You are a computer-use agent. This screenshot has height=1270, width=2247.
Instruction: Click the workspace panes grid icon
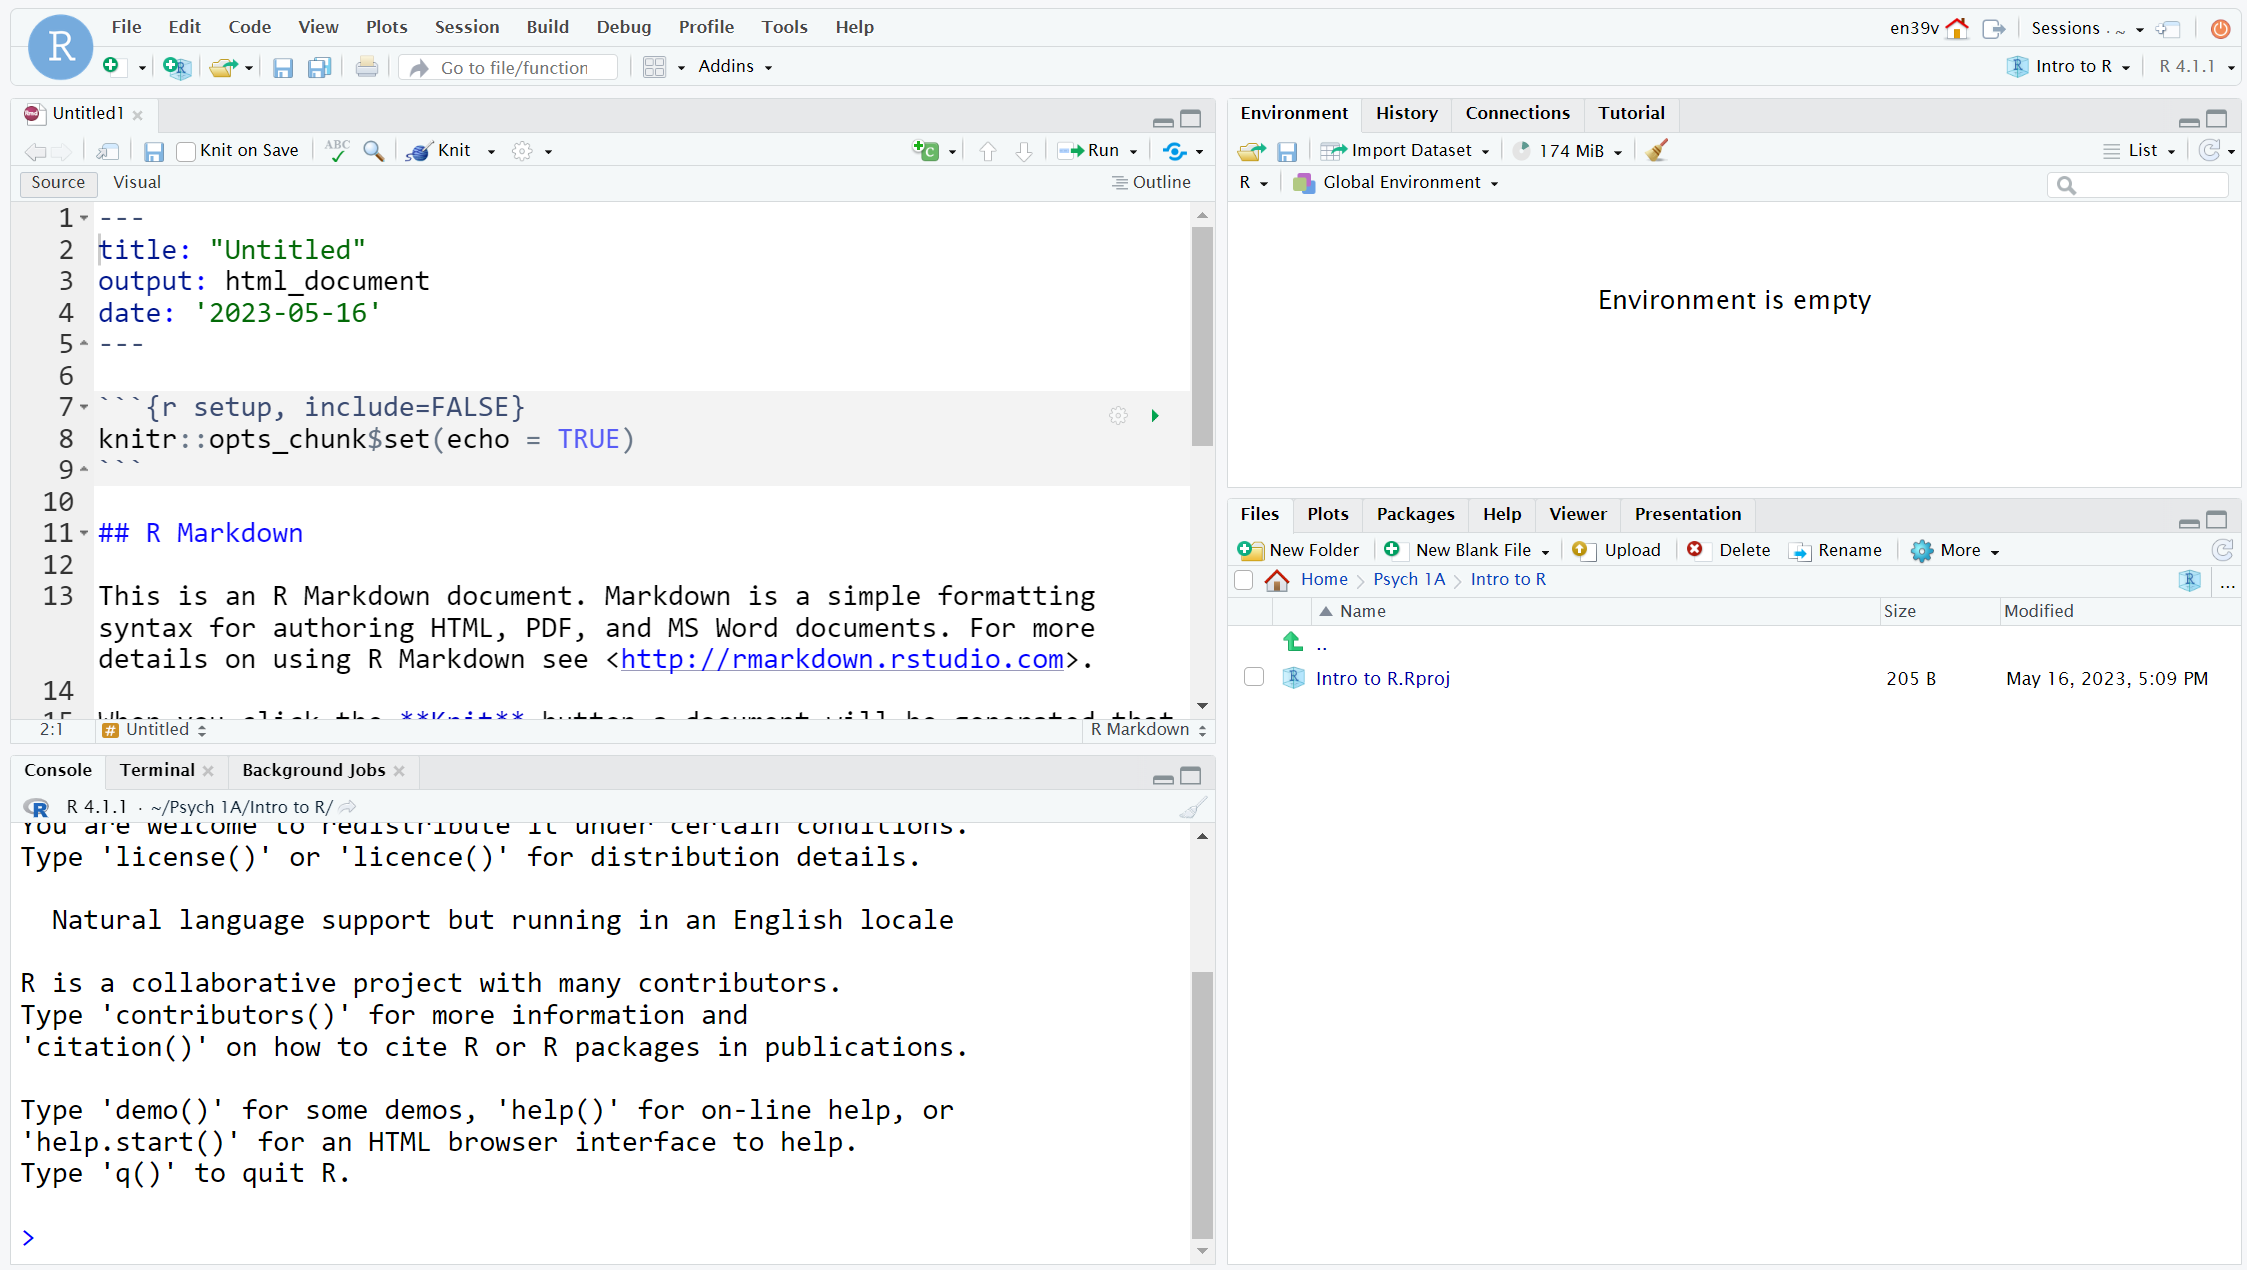coord(654,67)
